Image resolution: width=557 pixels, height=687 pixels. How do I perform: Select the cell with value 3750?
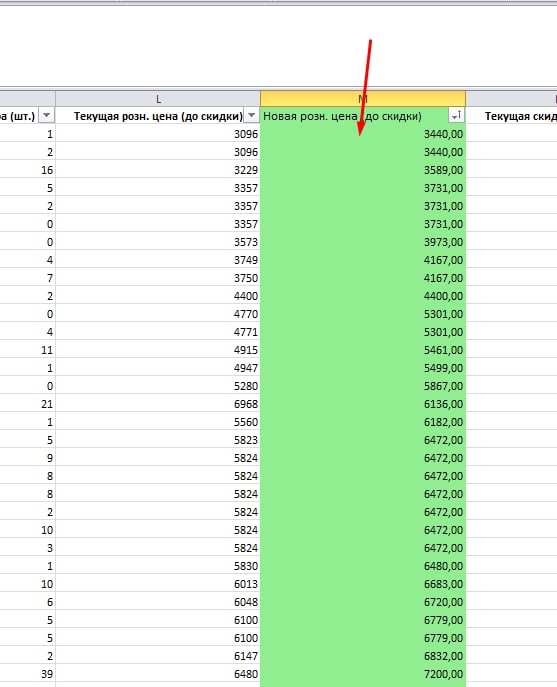(x=158, y=278)
